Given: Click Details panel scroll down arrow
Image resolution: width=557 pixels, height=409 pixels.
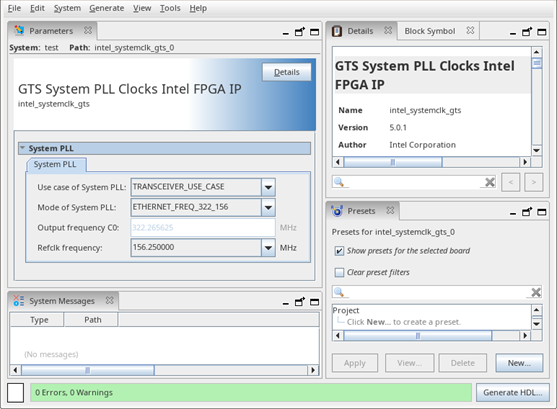Looking at the screenshot, I should 536,150.
